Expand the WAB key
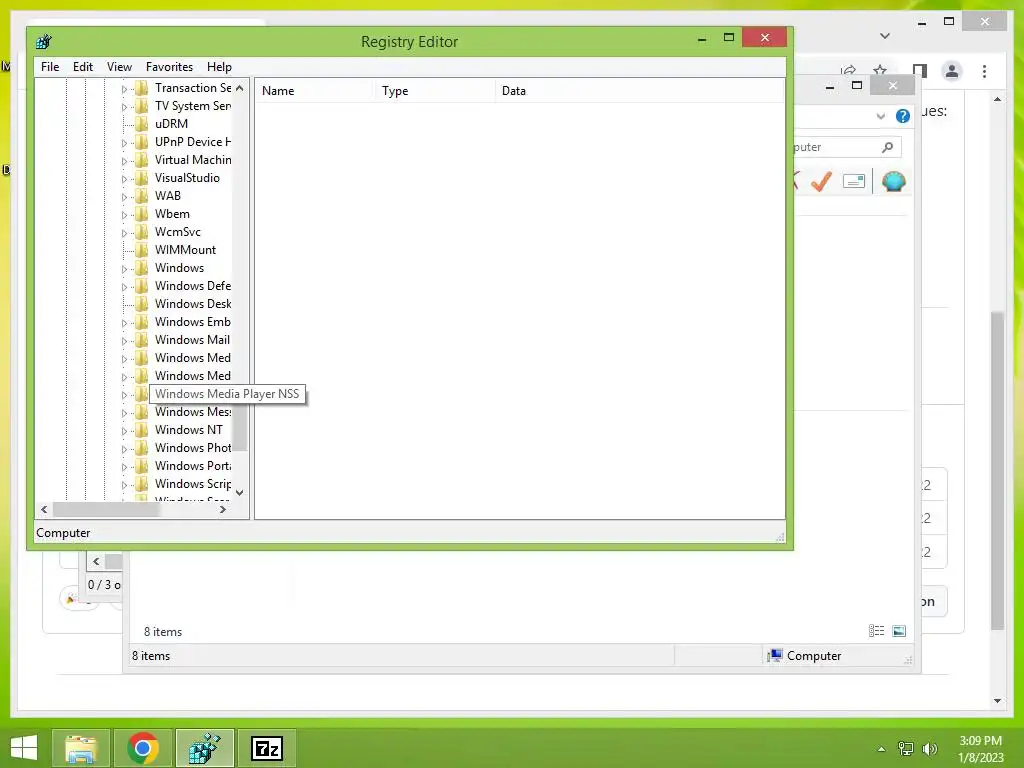Image resolution: width=1024 pixels, height=768 pixels. point(124,197)
